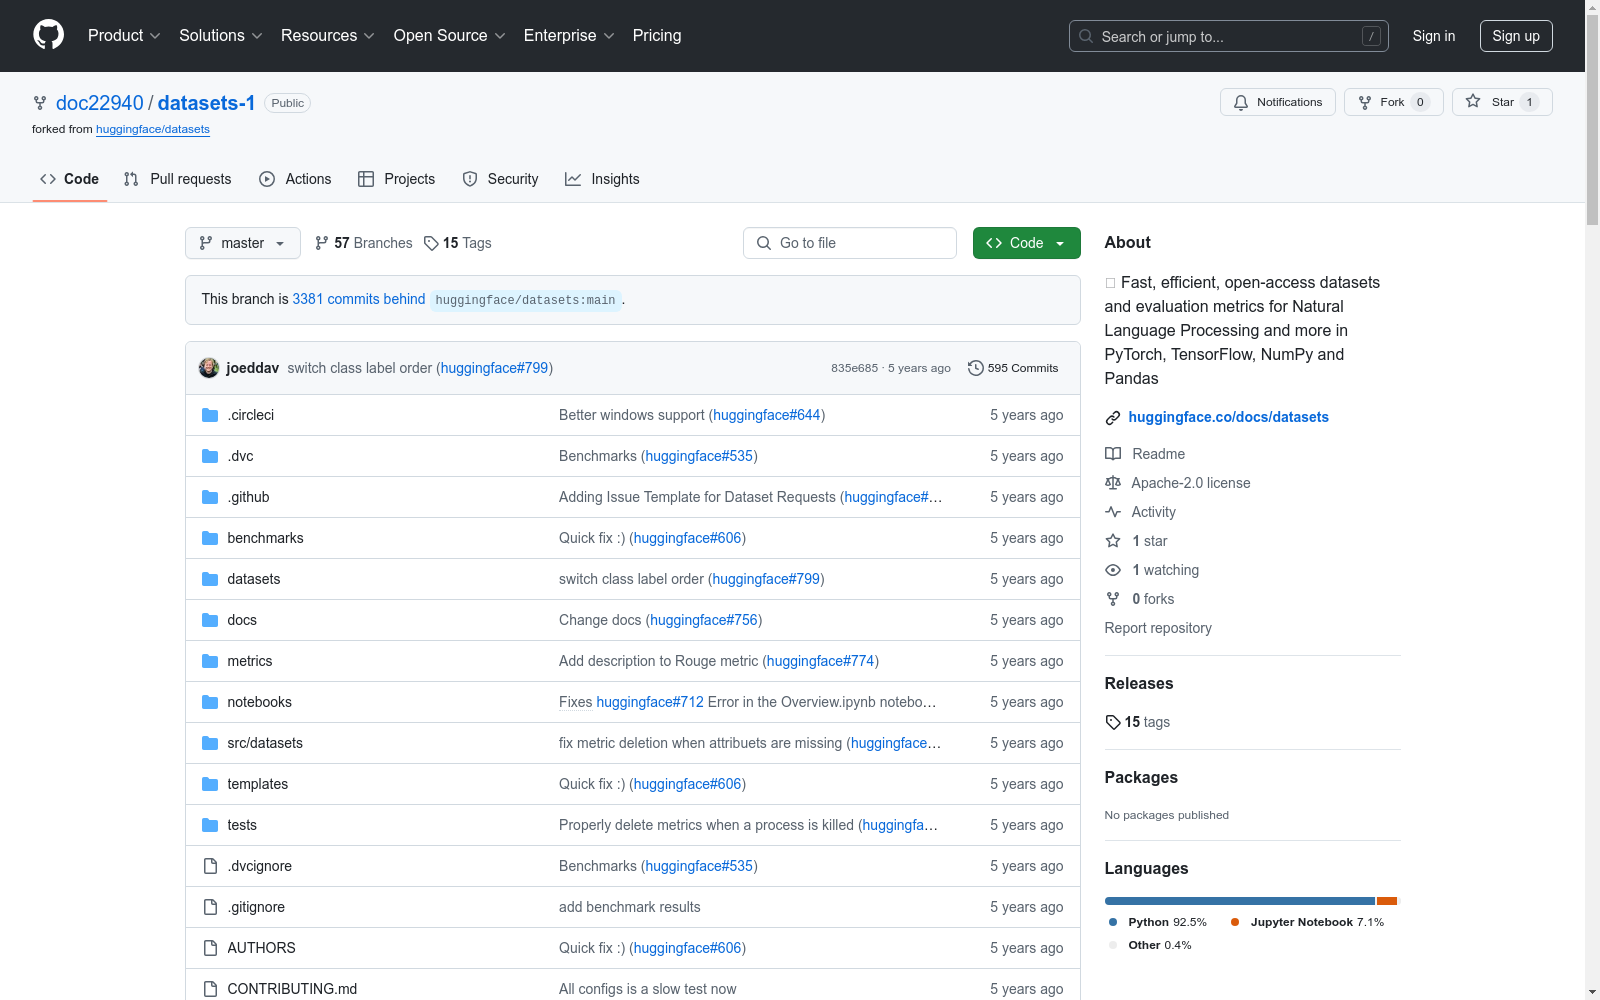
Task: Click the Jupyter Notebook orange bar segment
Action: click(x=1386, y=901)
